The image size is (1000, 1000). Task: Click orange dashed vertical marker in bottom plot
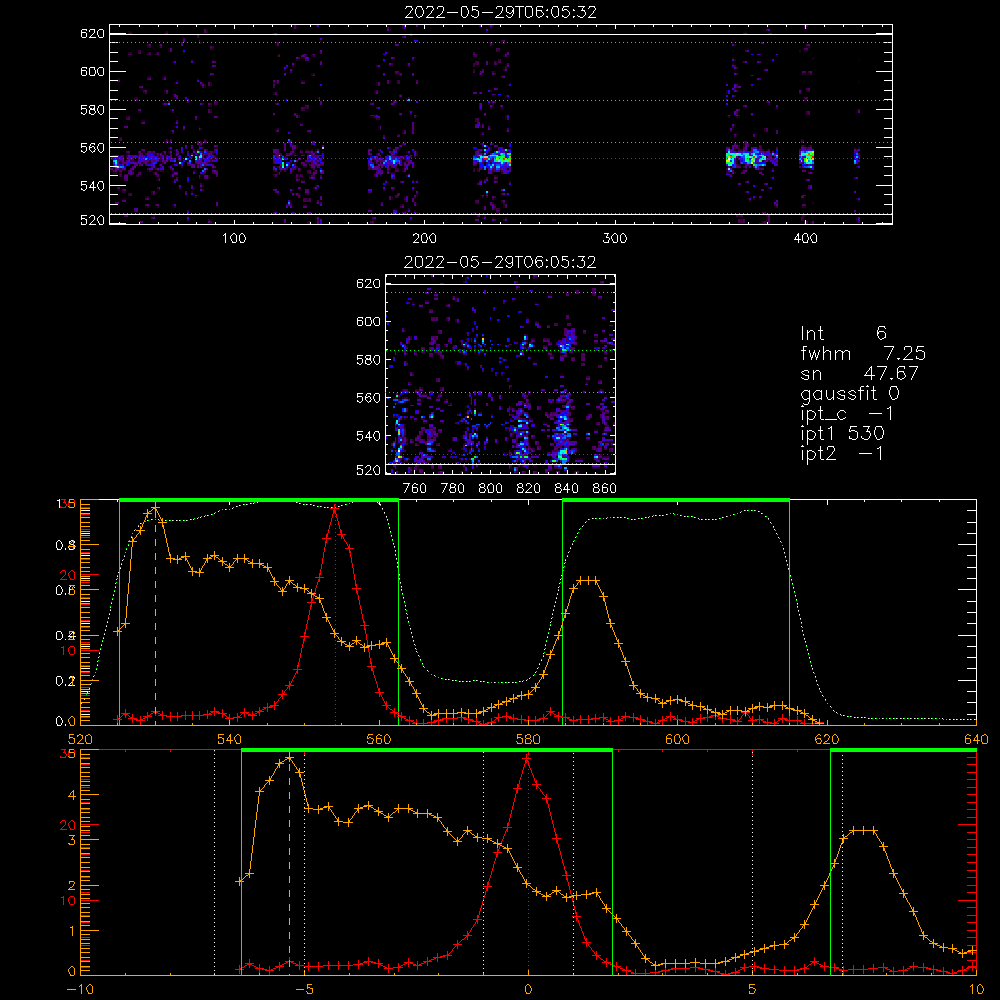pos(289,864)
